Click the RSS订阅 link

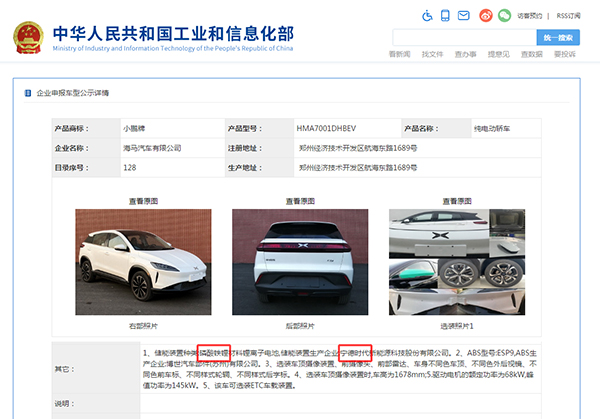point(568,16)
